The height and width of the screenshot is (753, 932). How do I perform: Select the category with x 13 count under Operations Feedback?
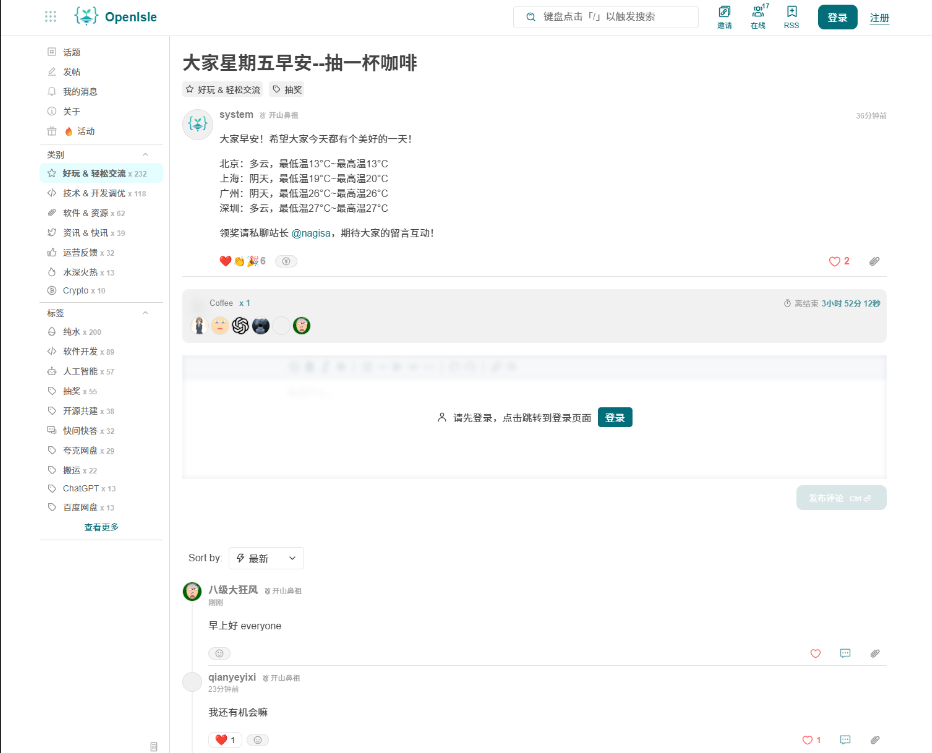(x=101, y=272)
